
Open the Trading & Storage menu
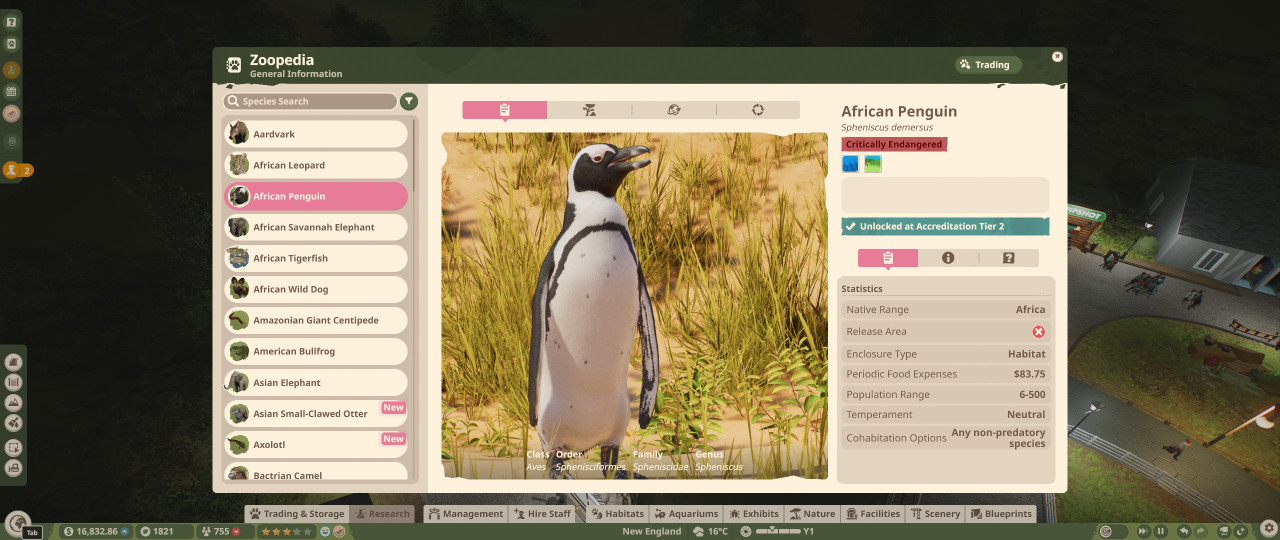pyautogui.click(x=296, y=514)
